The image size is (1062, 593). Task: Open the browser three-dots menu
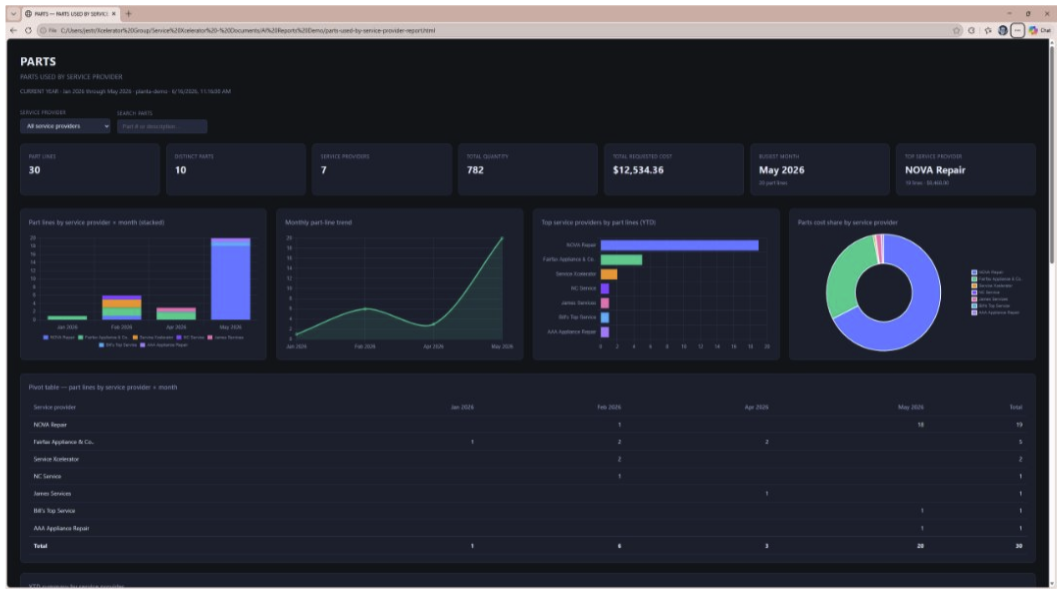pos(1017,30)
